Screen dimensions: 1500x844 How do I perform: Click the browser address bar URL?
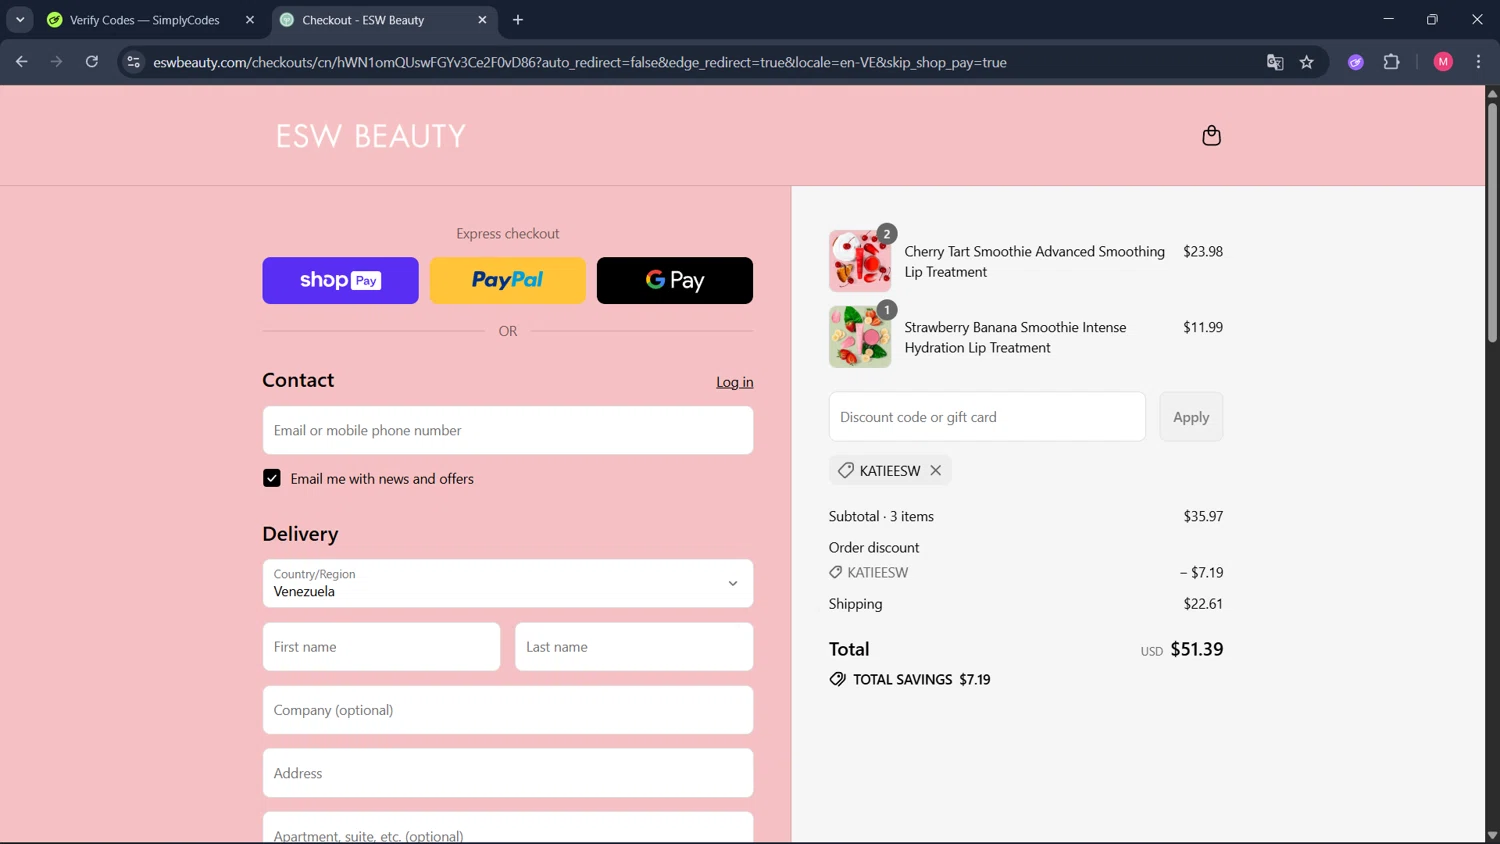click(580, 62)
